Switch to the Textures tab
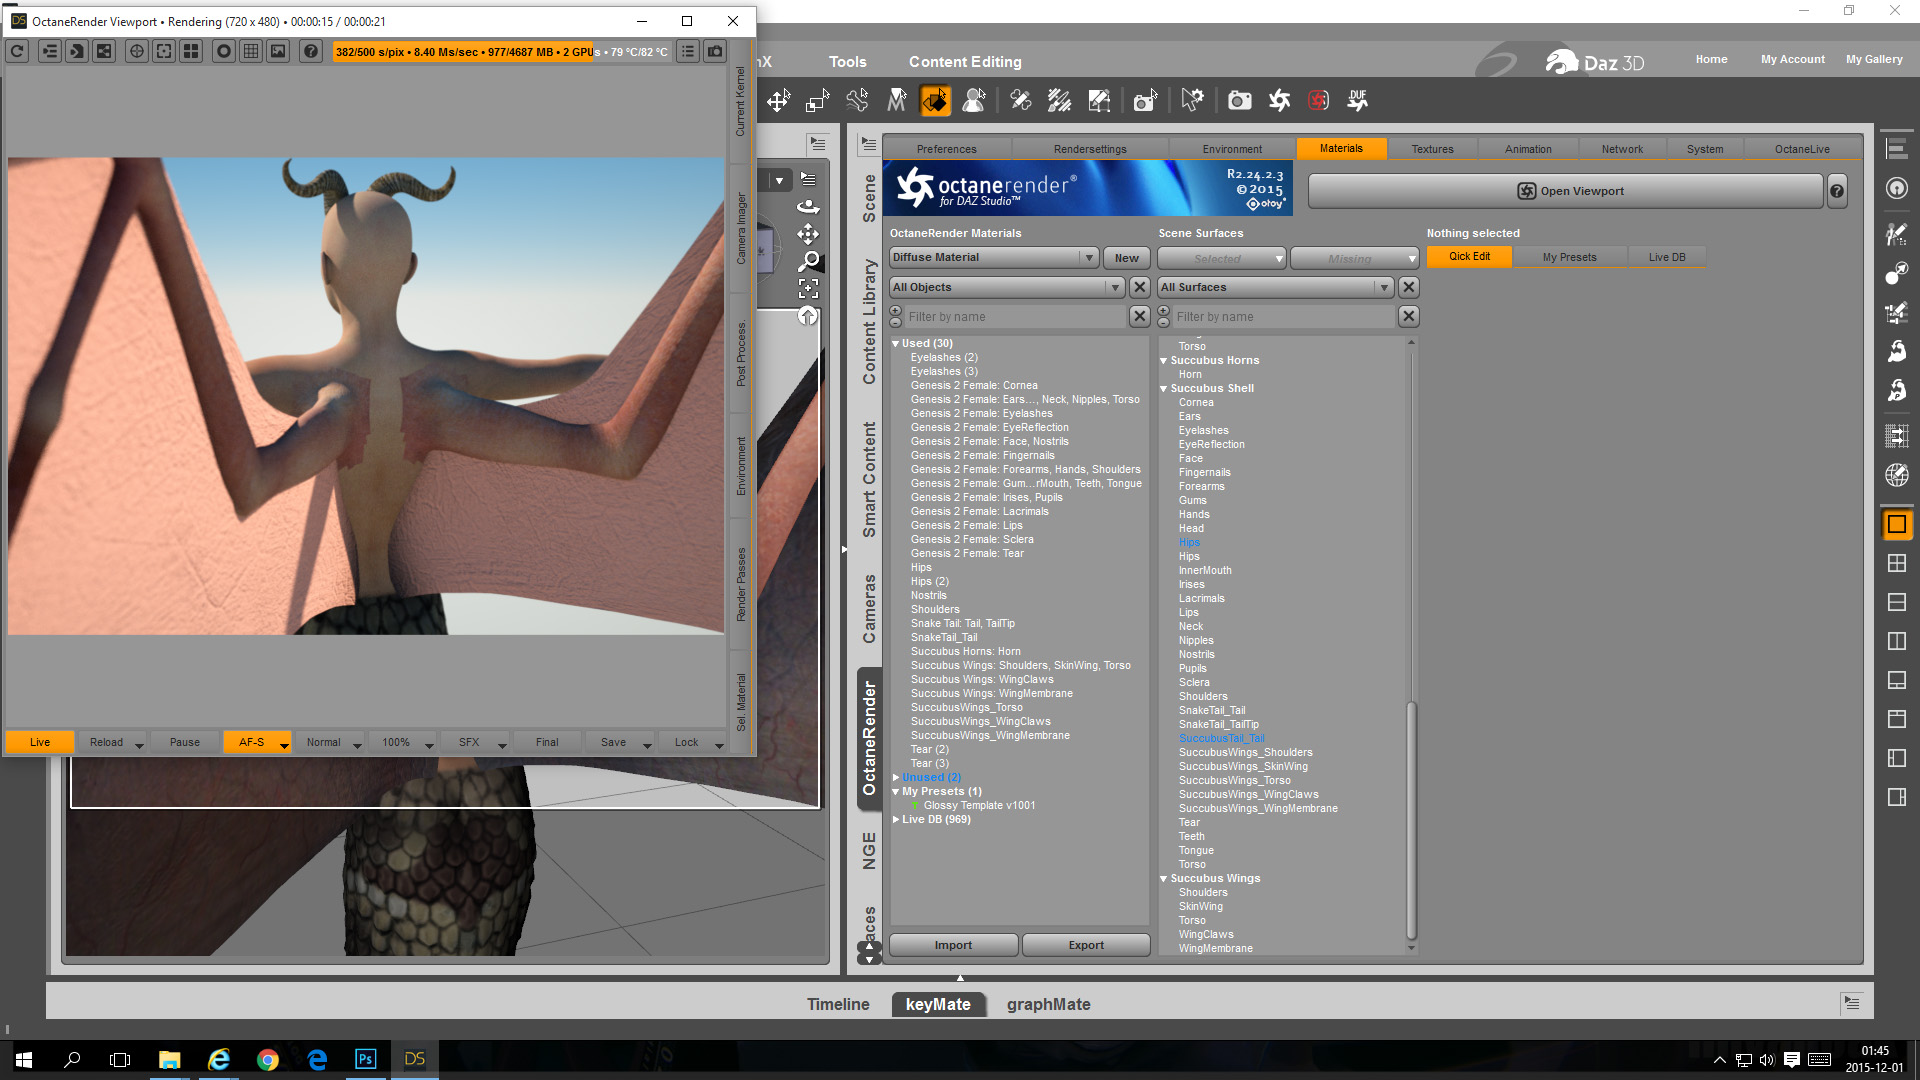 tap(1432, 149)
